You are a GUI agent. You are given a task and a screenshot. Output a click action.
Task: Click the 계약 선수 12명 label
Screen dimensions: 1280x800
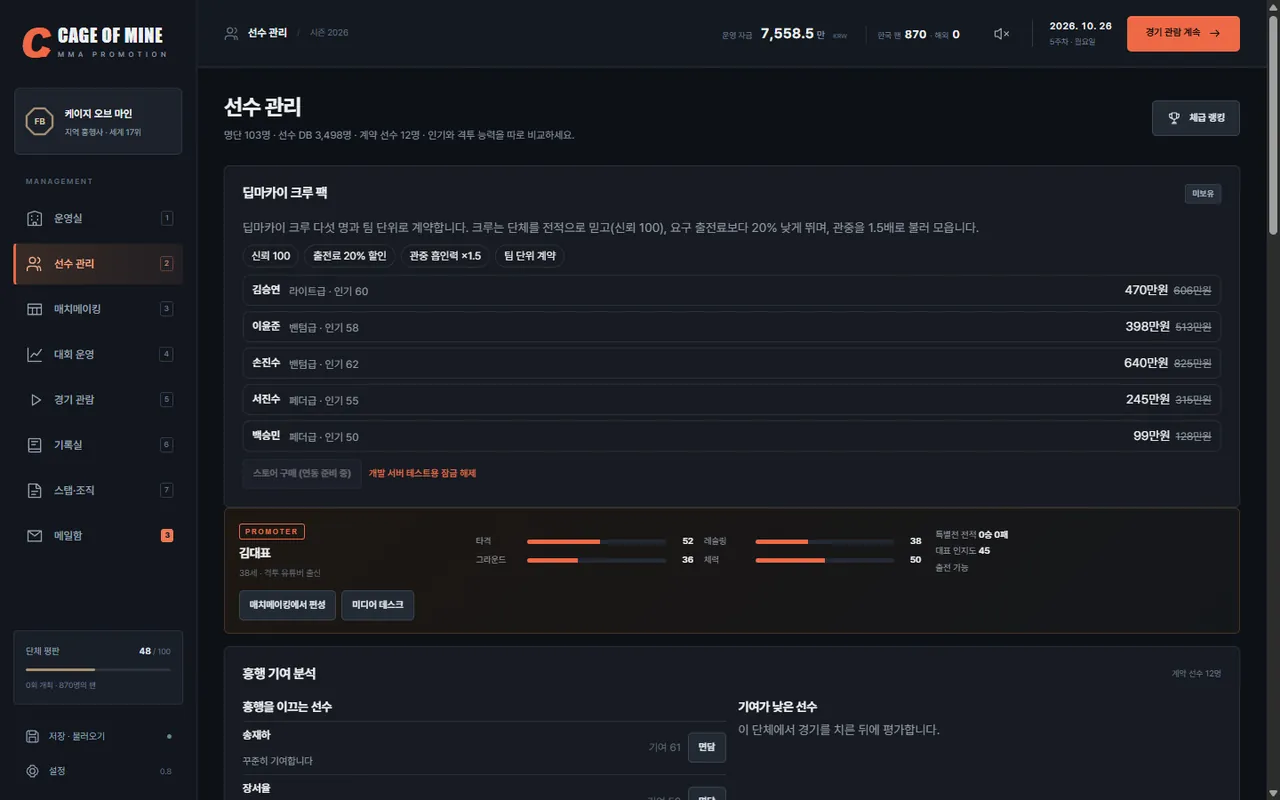click(1196, 674)
